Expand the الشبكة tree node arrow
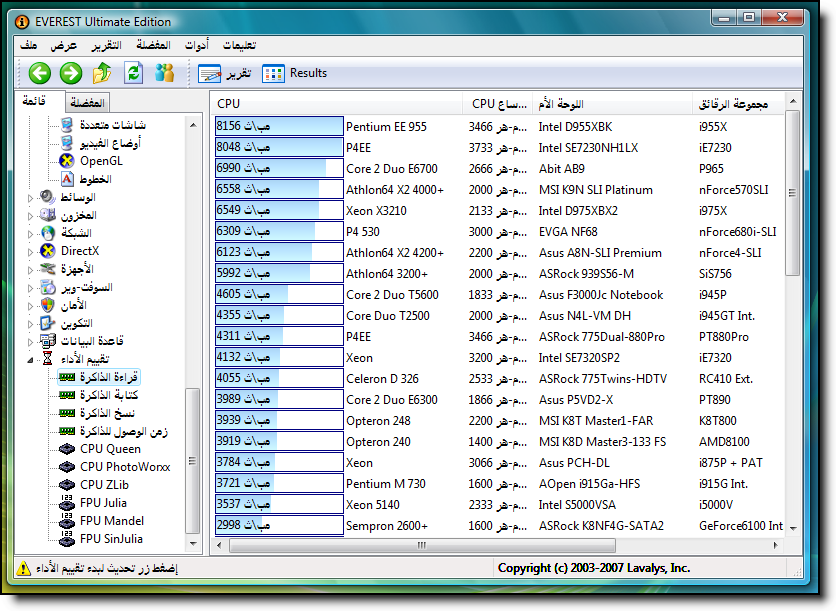Viewport: 836px width, 611px height. point(30,234)
